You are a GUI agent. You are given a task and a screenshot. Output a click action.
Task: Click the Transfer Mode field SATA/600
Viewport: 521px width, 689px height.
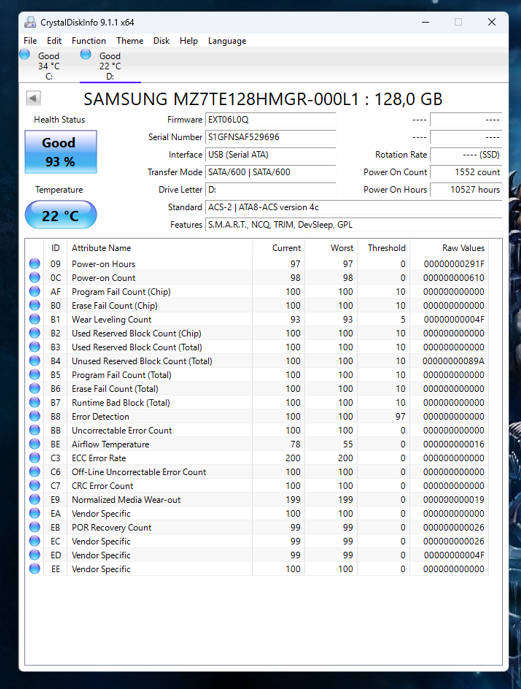point(271,172)
